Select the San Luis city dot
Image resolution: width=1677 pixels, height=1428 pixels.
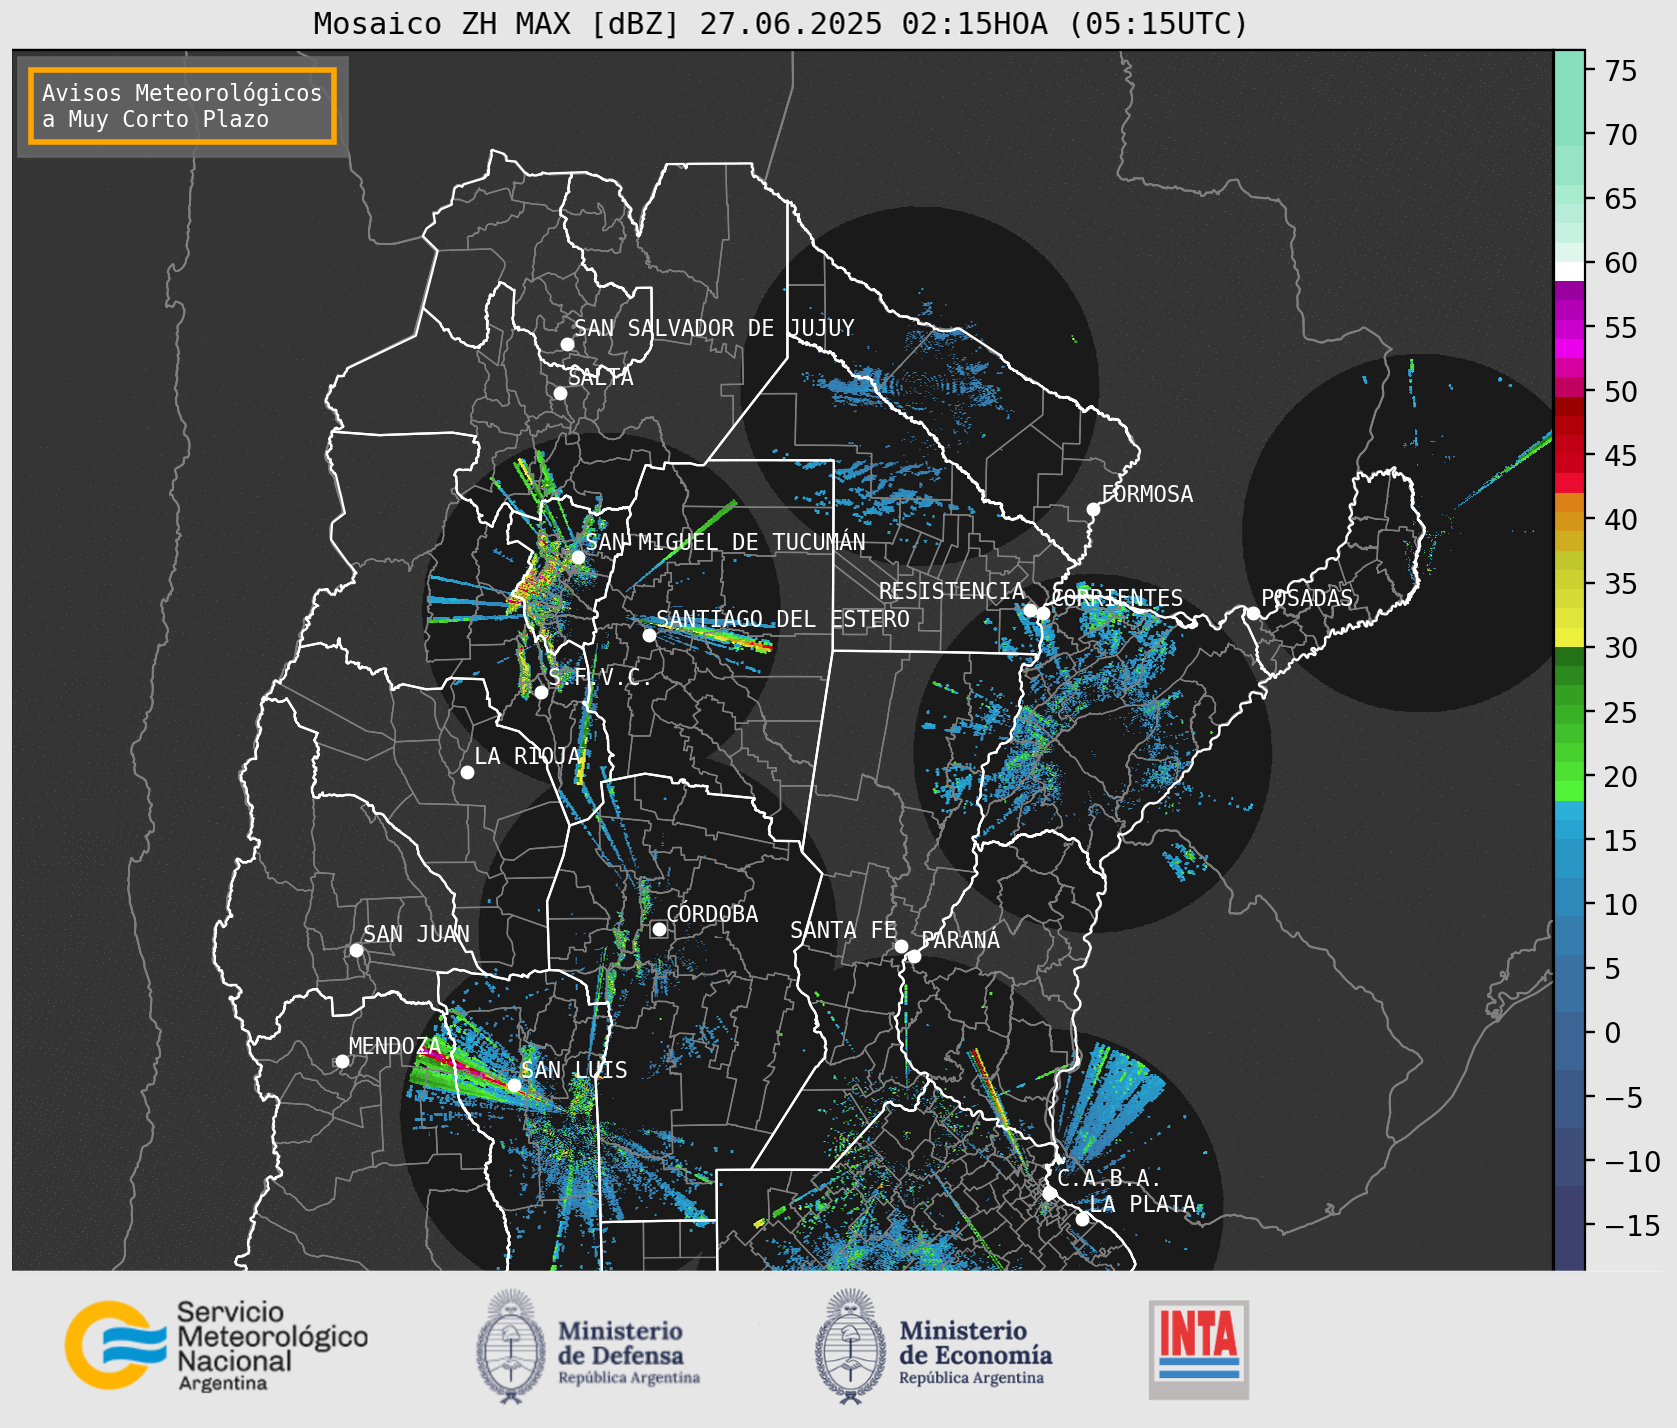tap(514, 1085)
